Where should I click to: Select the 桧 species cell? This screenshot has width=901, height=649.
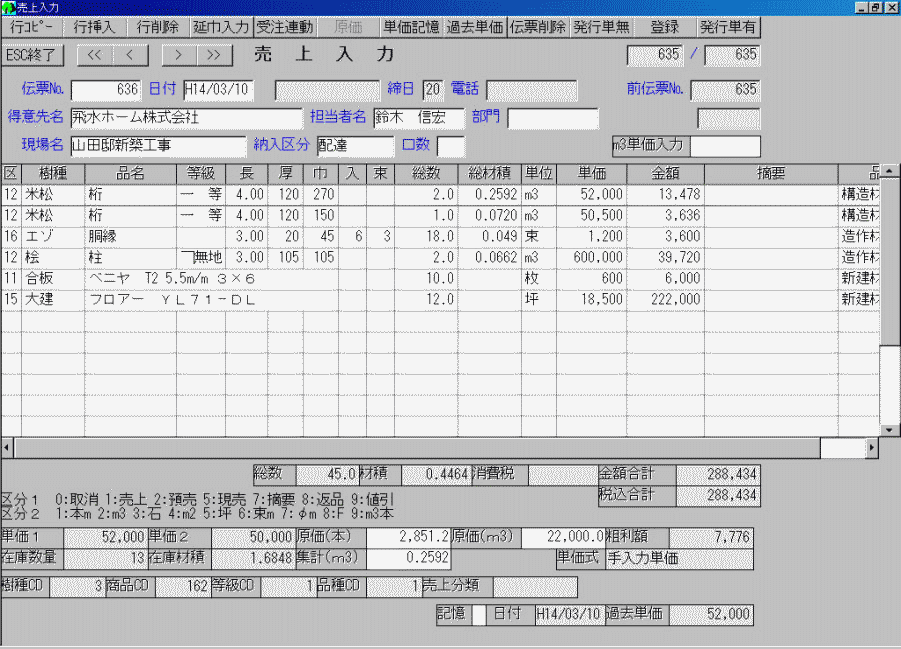pyautogui.click(x=53, y=258)
